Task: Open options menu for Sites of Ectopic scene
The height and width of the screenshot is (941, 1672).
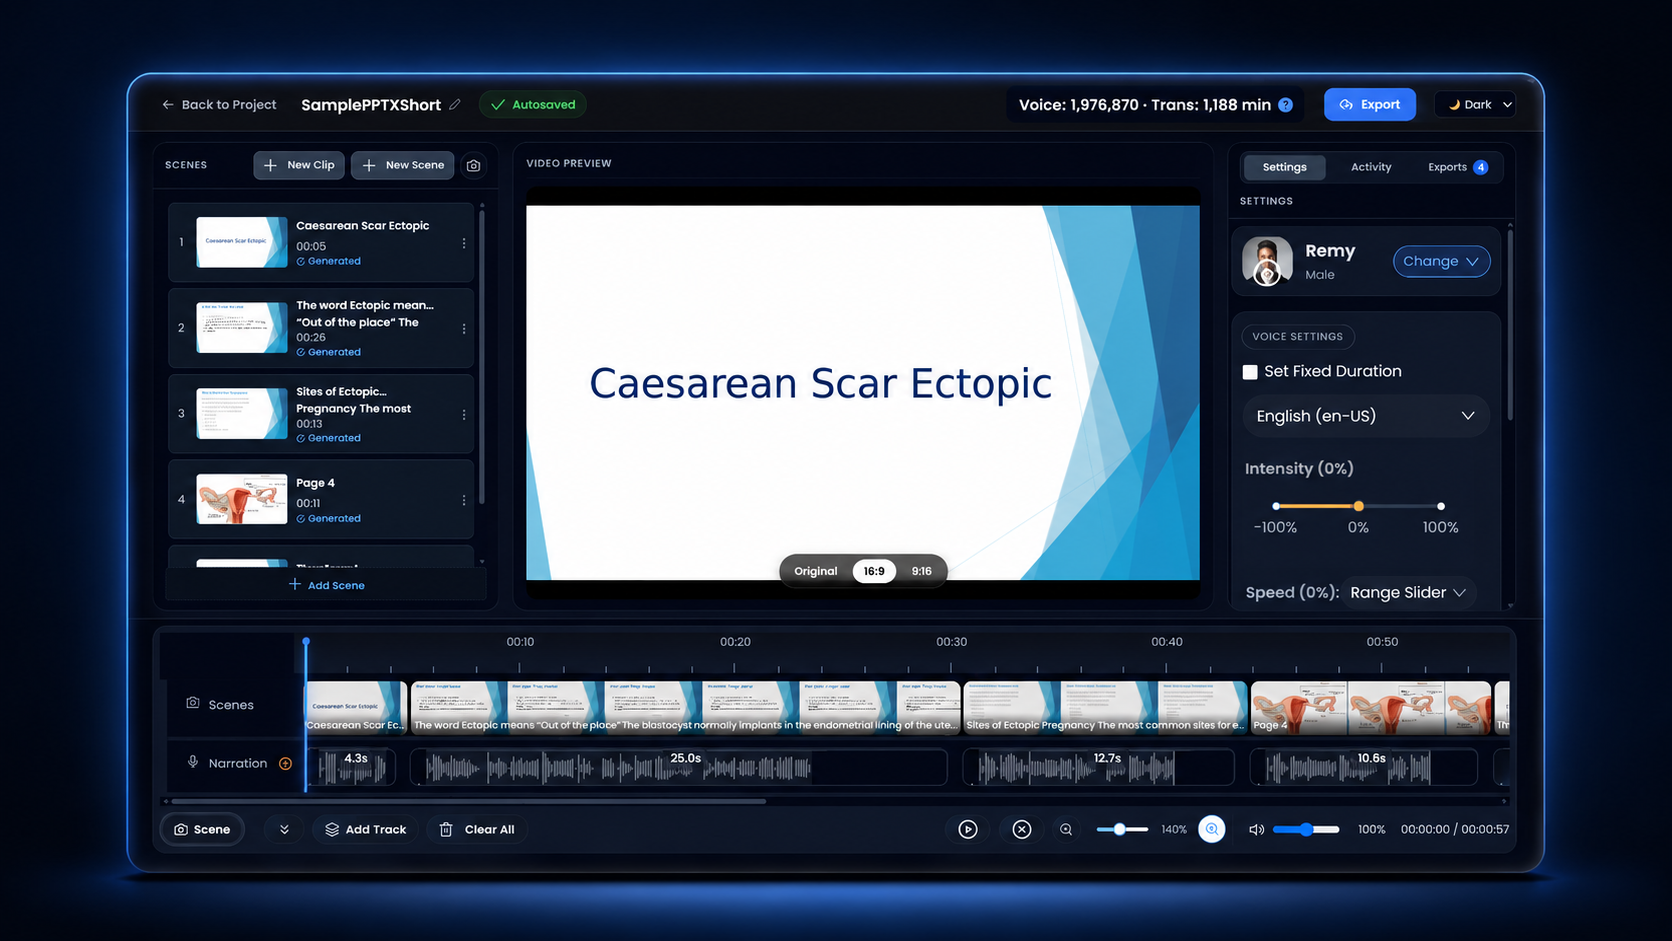Action: [x=464, y=414]
